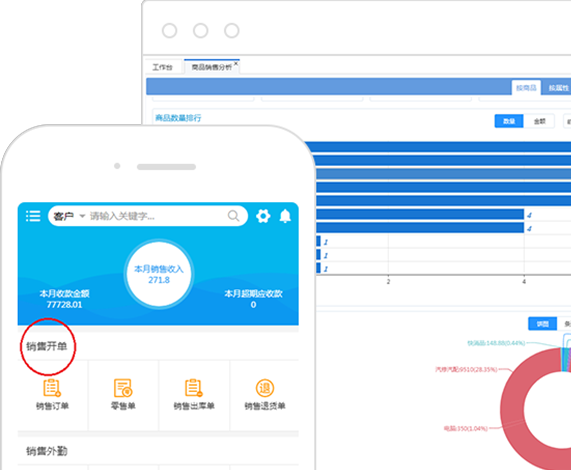Tap the search magnifier icon

[233, 216]
